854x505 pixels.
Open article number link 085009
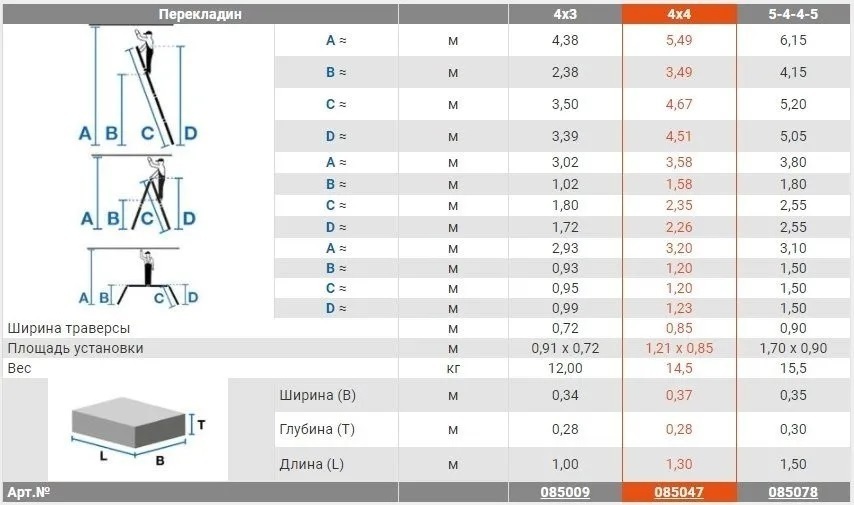click(x=565, y=492)
